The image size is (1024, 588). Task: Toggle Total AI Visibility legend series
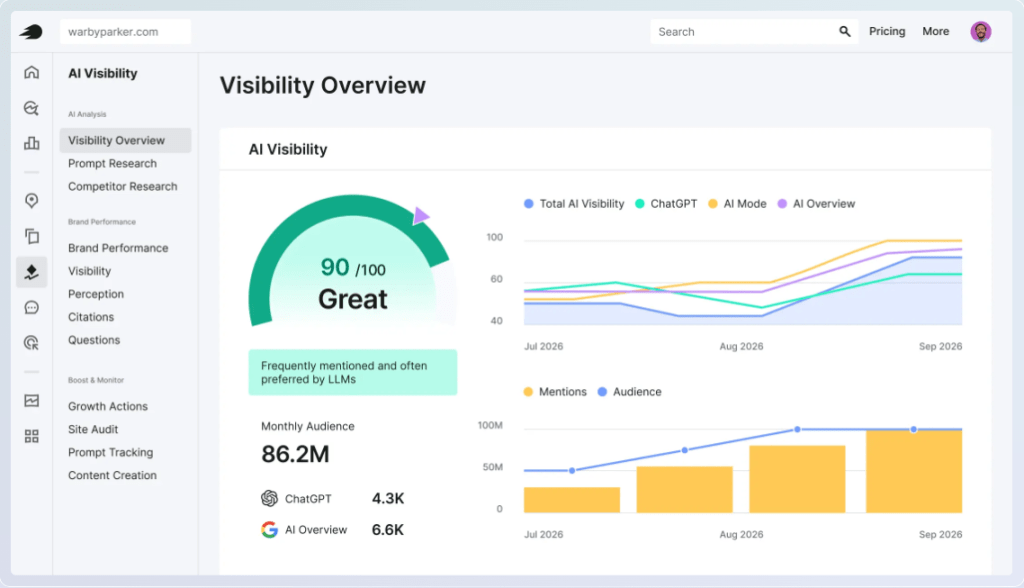coord(574,204)
